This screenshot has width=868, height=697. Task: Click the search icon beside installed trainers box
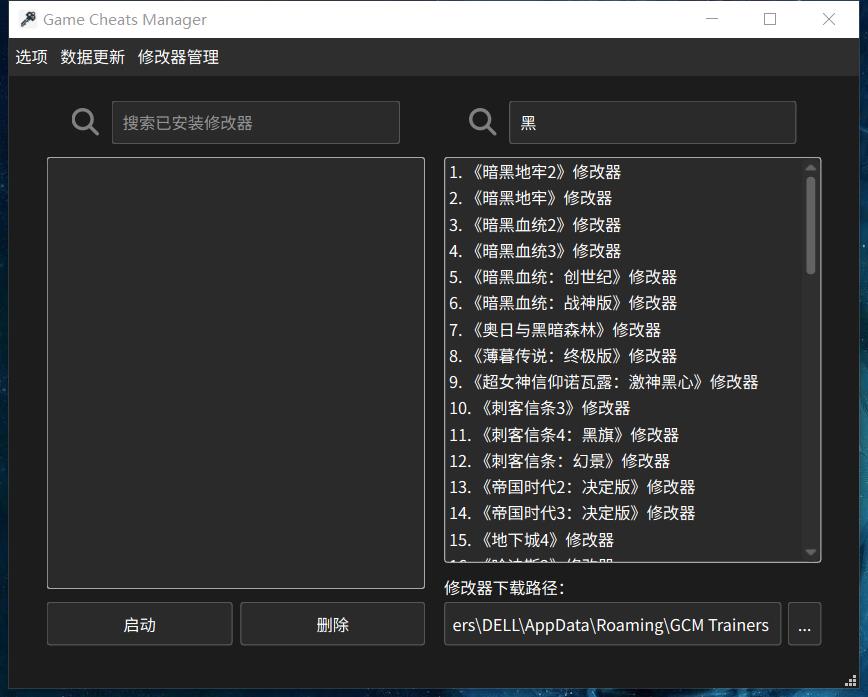[x=83, y=122]
